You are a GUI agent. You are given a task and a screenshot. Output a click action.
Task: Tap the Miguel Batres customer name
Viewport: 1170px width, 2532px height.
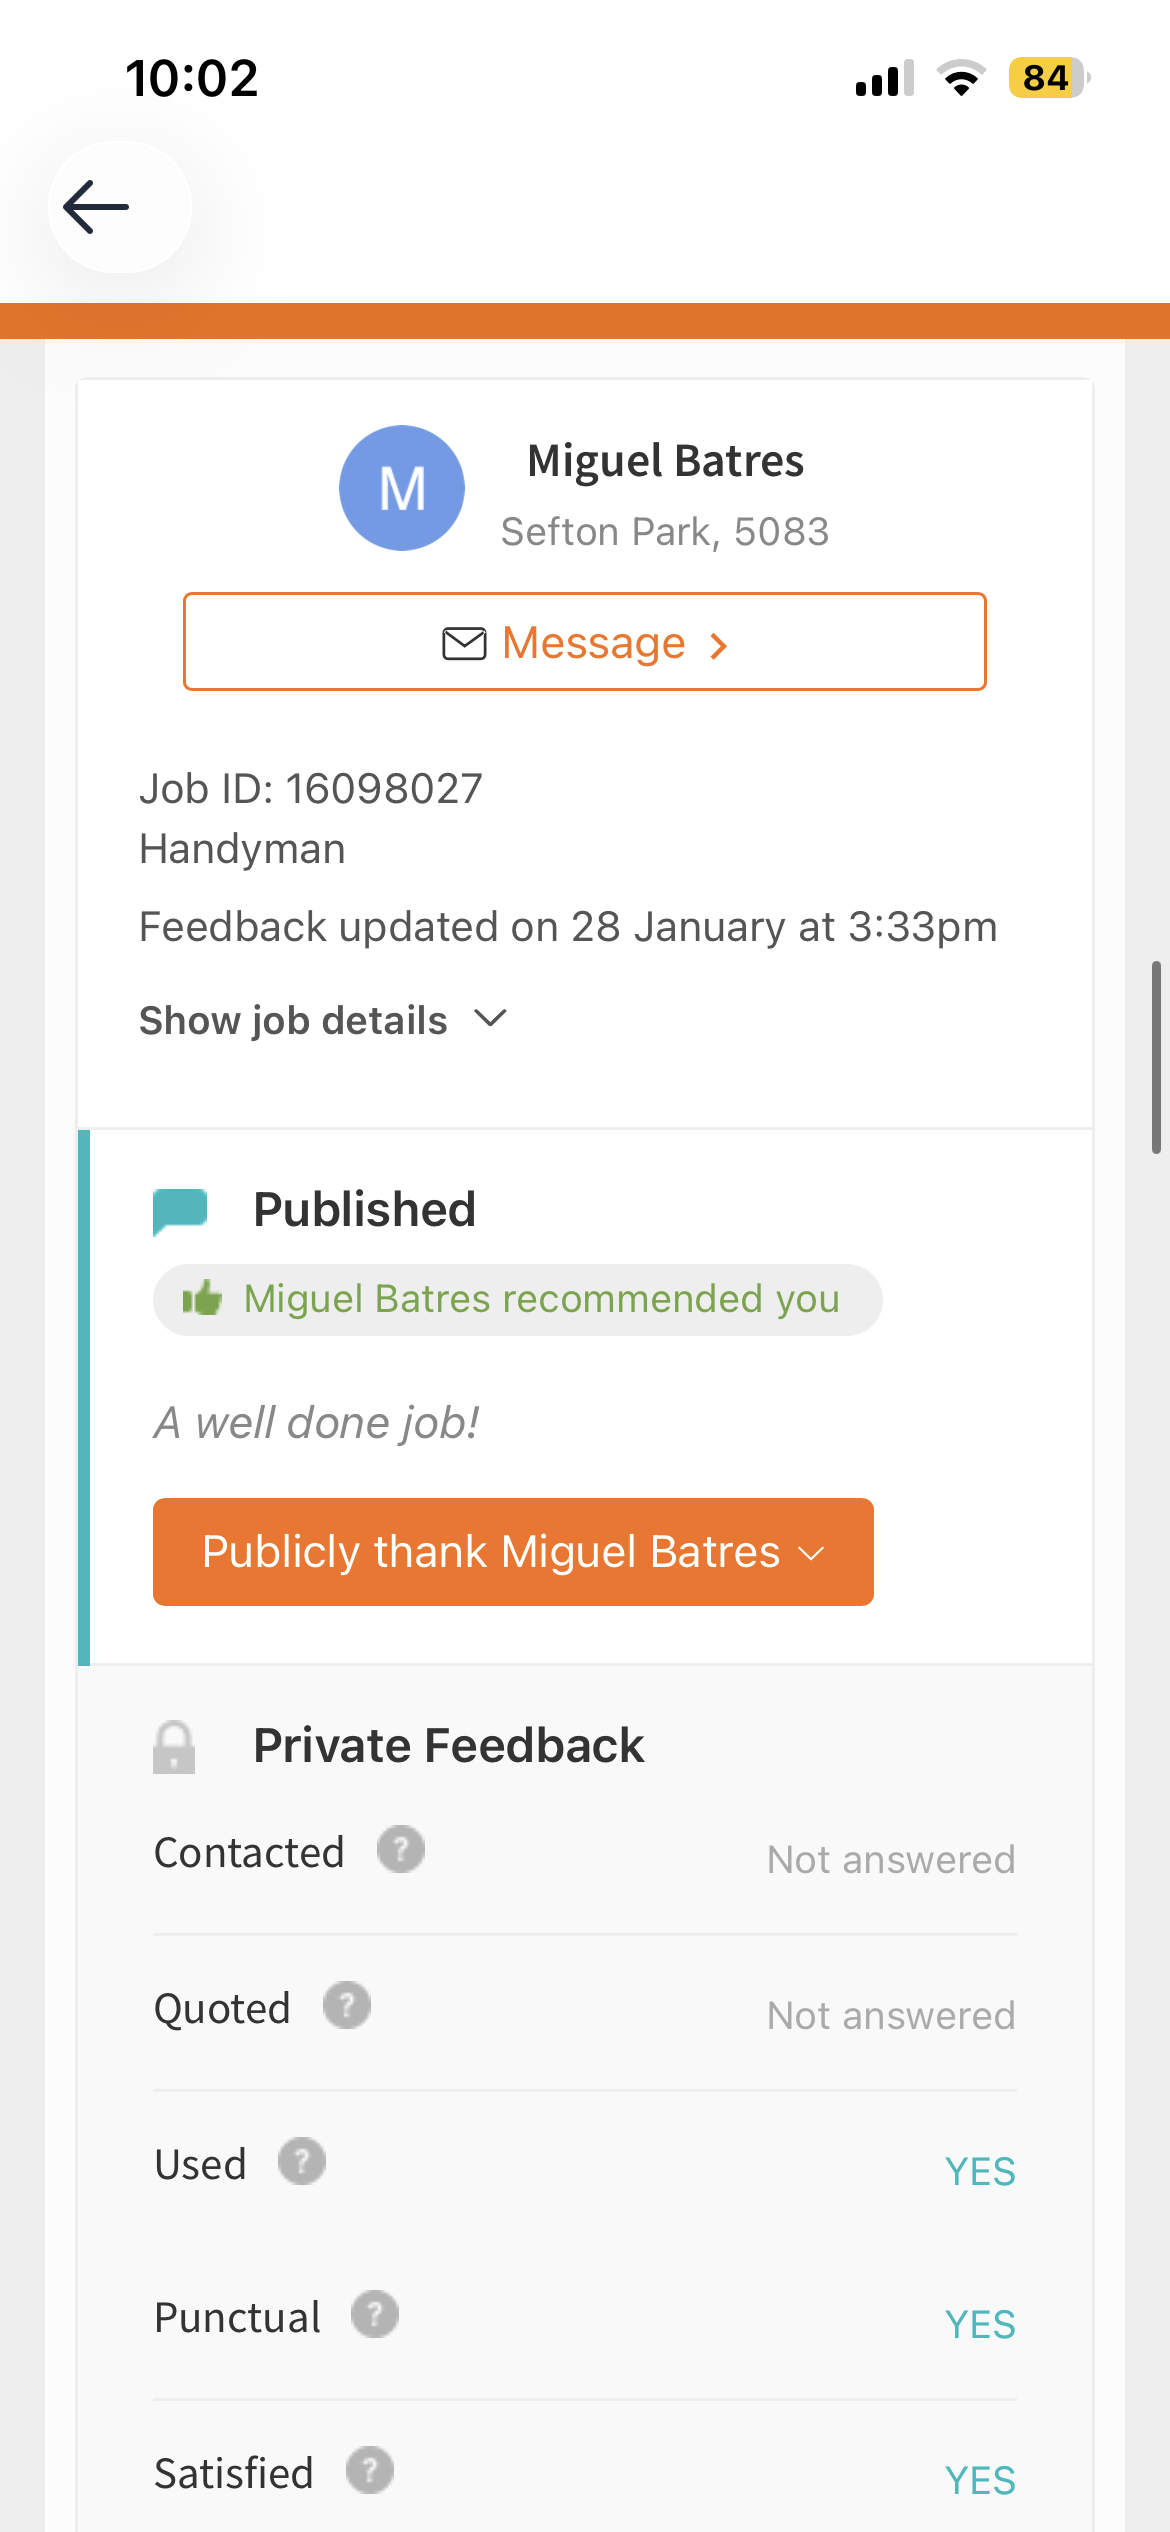[665, 461]
